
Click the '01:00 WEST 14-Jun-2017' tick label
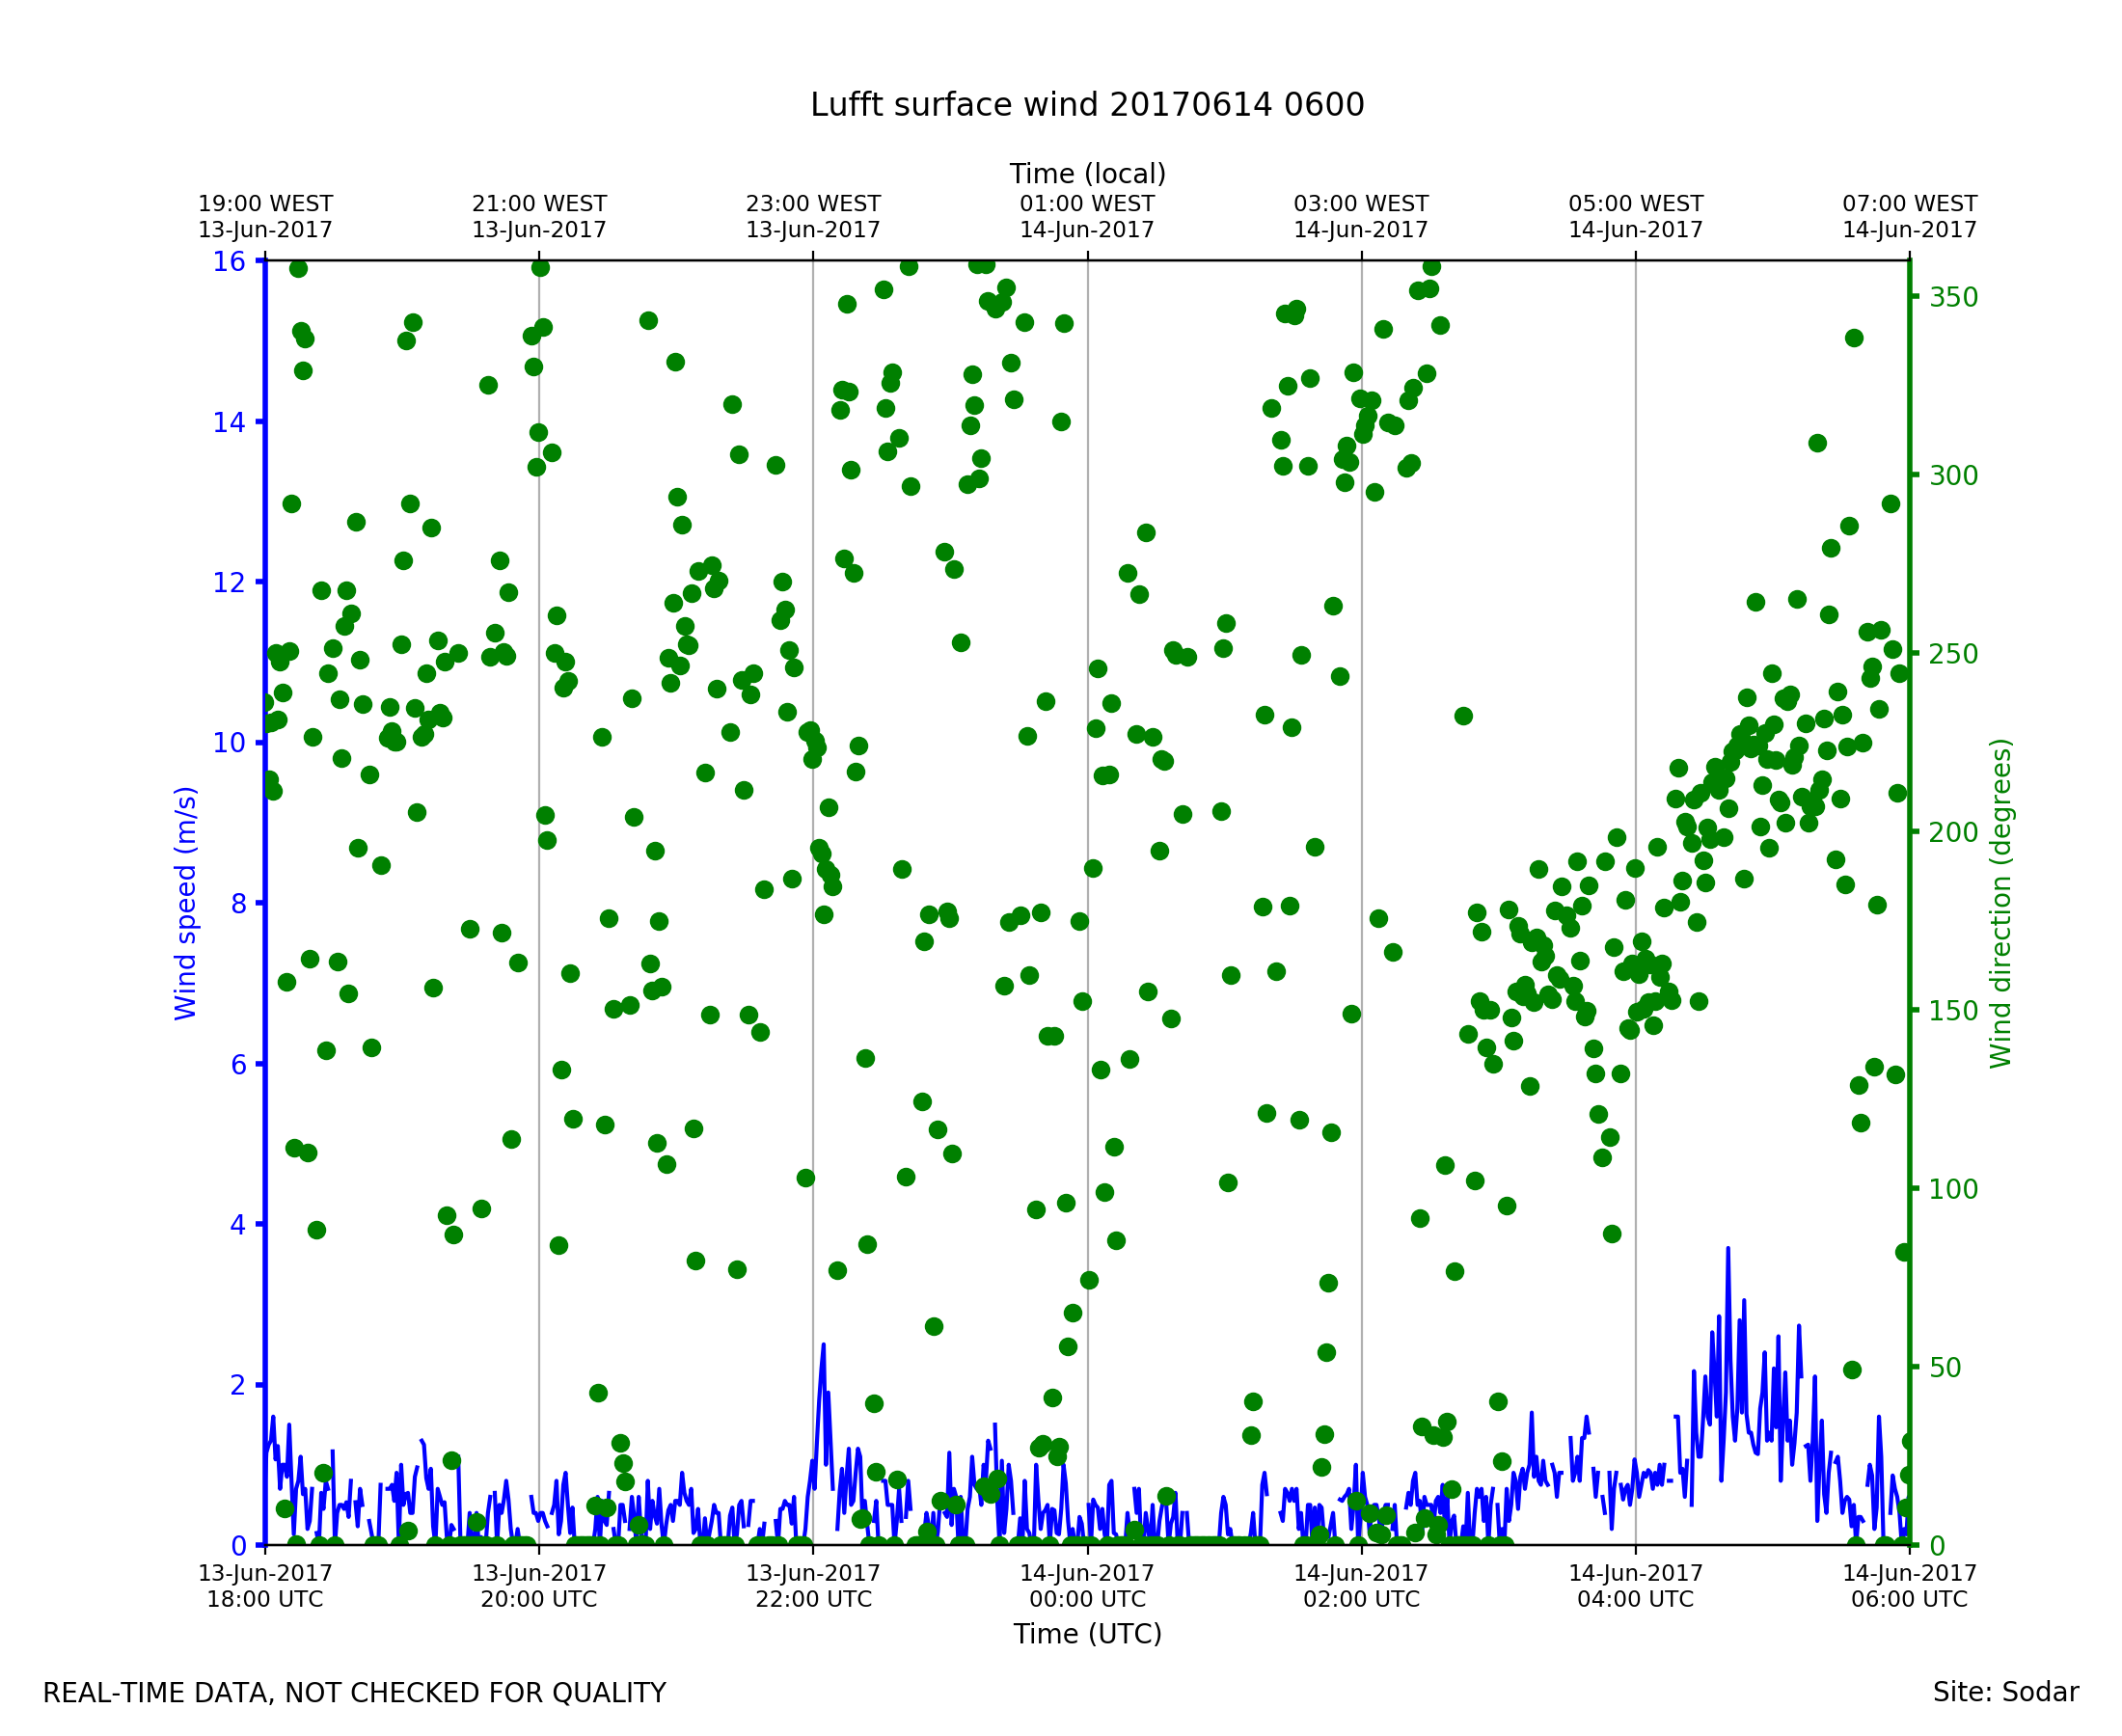click(1087, 217)
